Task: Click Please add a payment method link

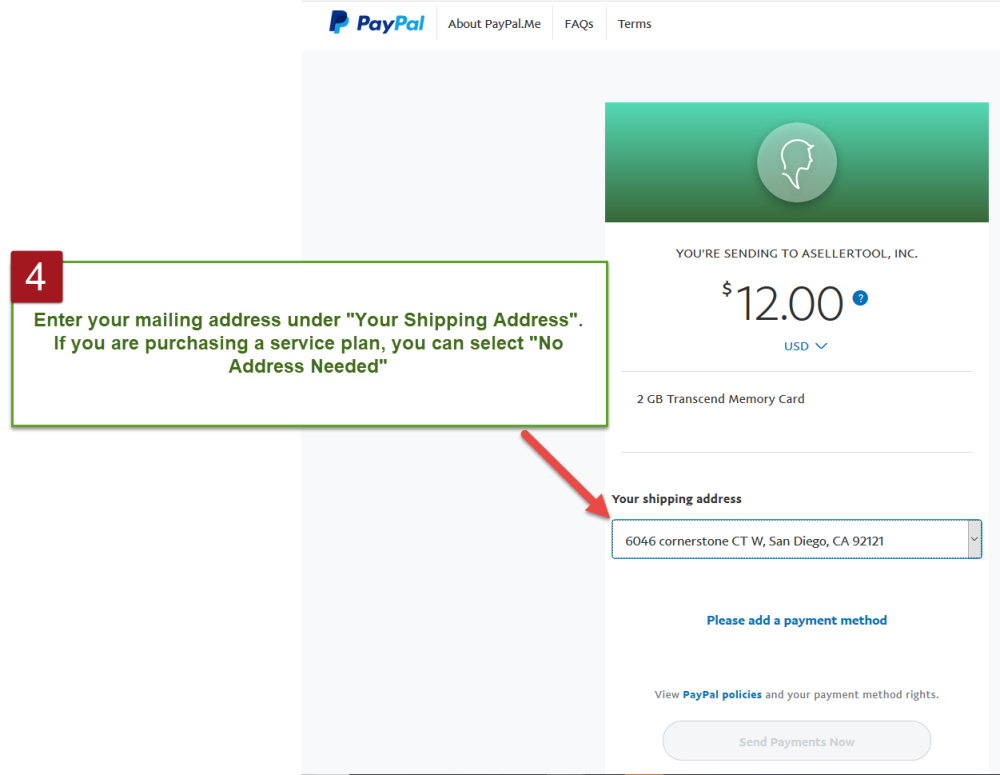Action: pos(797,620)
